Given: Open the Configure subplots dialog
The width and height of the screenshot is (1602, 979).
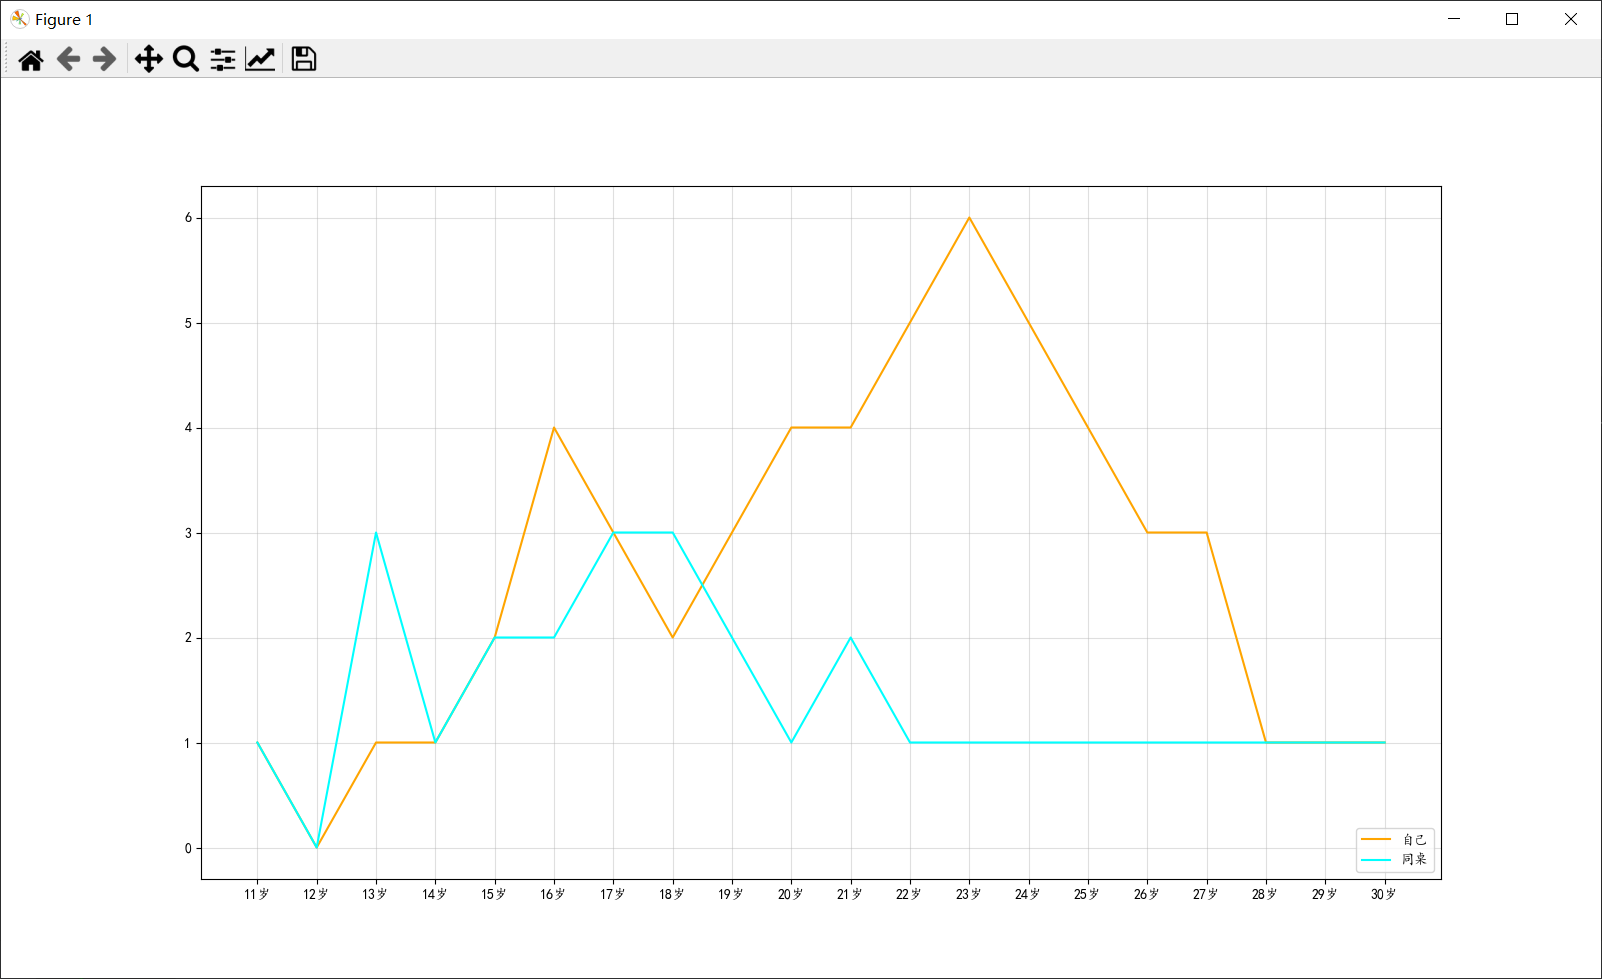Looking at the screenshot, I should 223,60.
